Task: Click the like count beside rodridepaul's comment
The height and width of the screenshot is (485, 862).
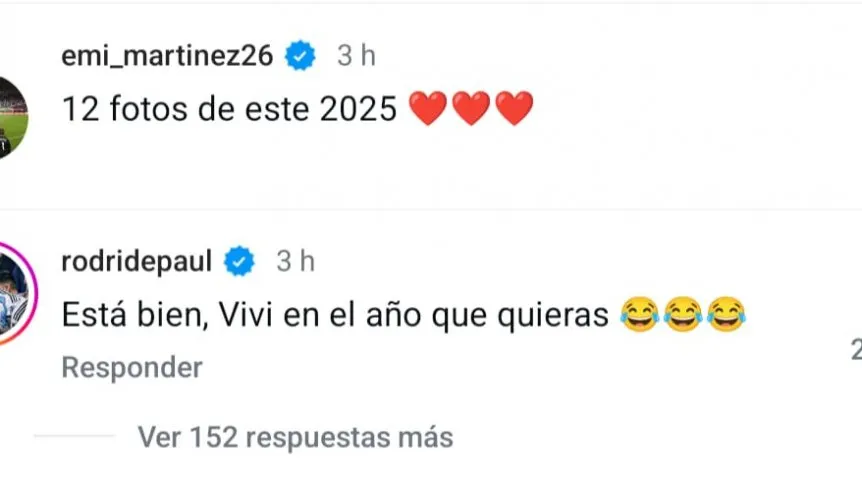Action: (855, 350)
